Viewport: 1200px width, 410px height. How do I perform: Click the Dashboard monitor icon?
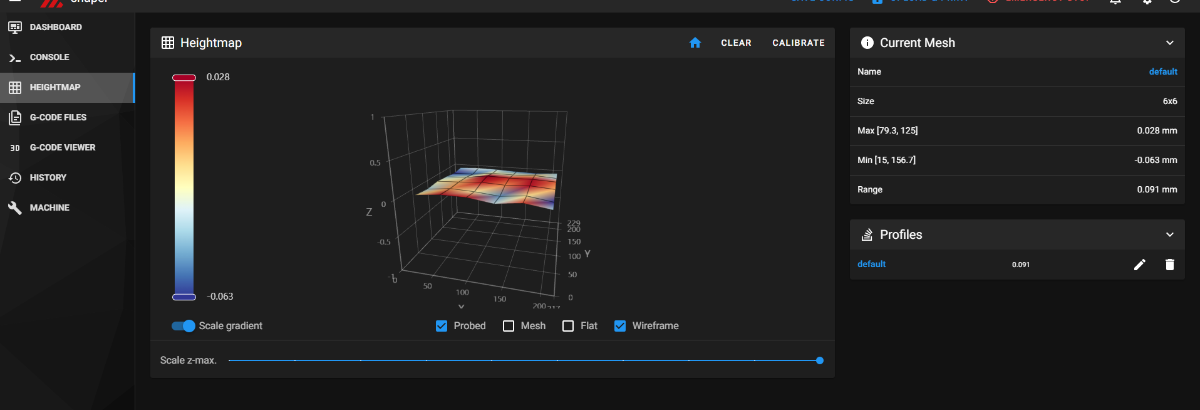(x=15, y=27)
